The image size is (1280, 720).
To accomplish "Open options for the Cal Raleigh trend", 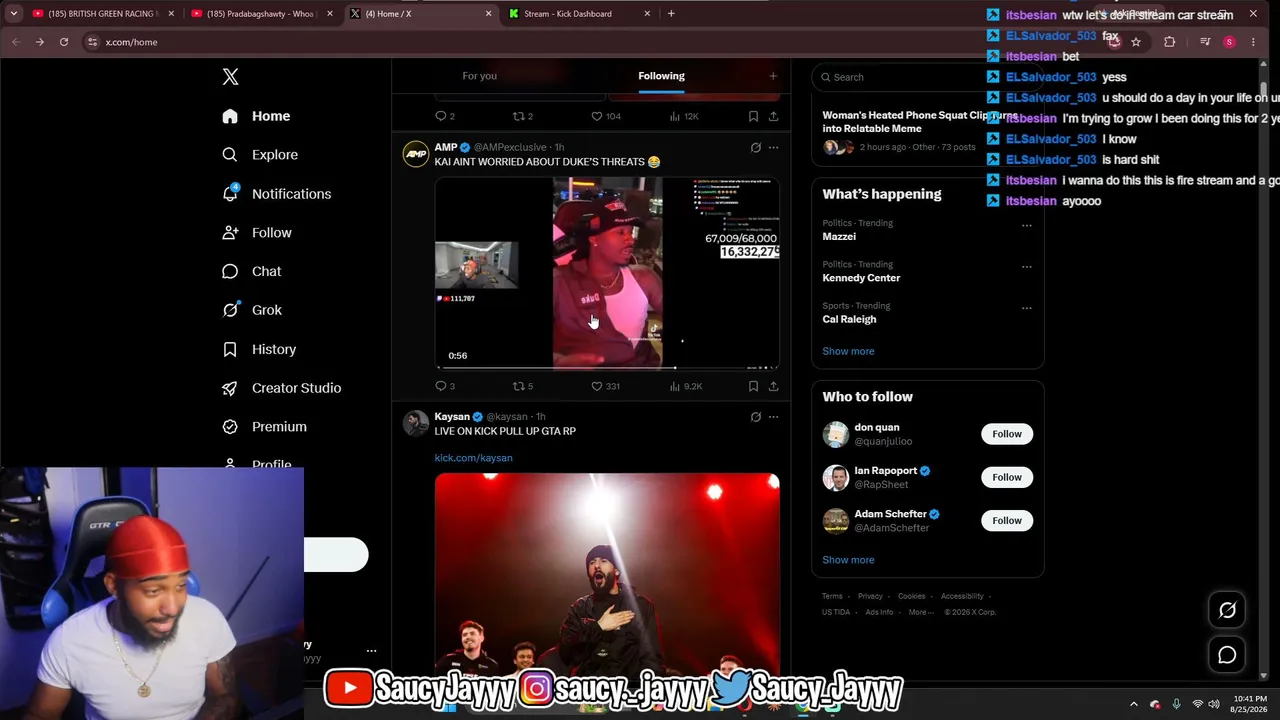I will click(x=1026, y=308).
